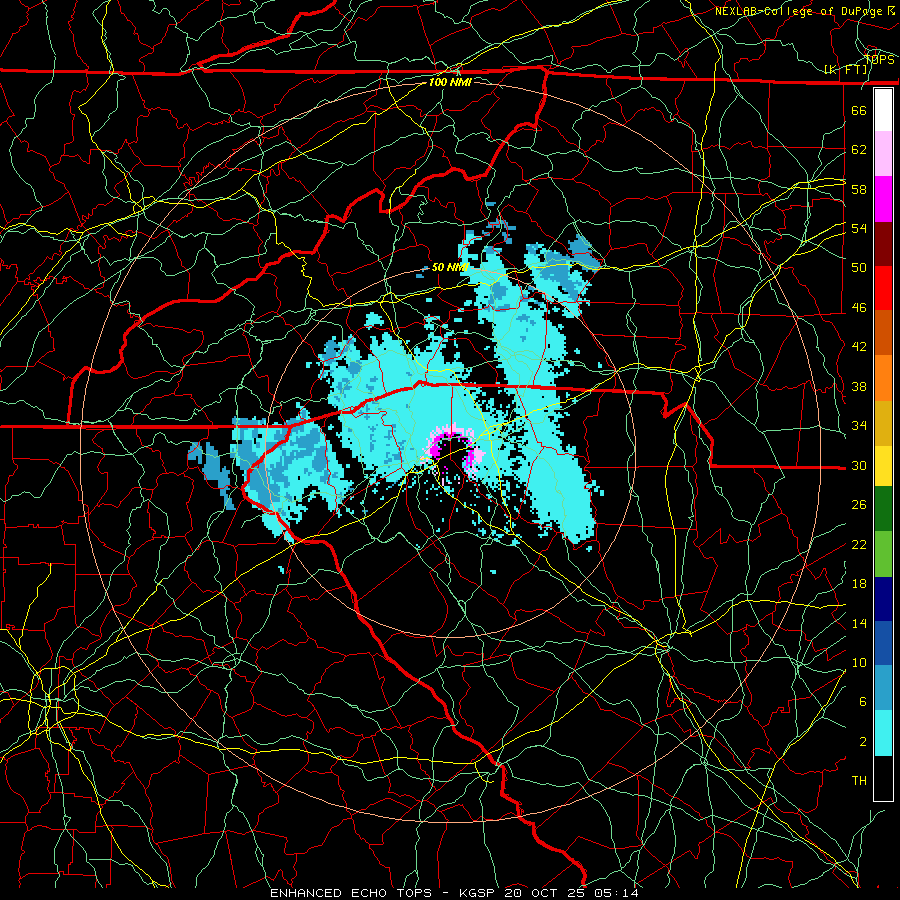Click the 'ENHANCED ECHO TOPS' product title

tap(351, 893)
